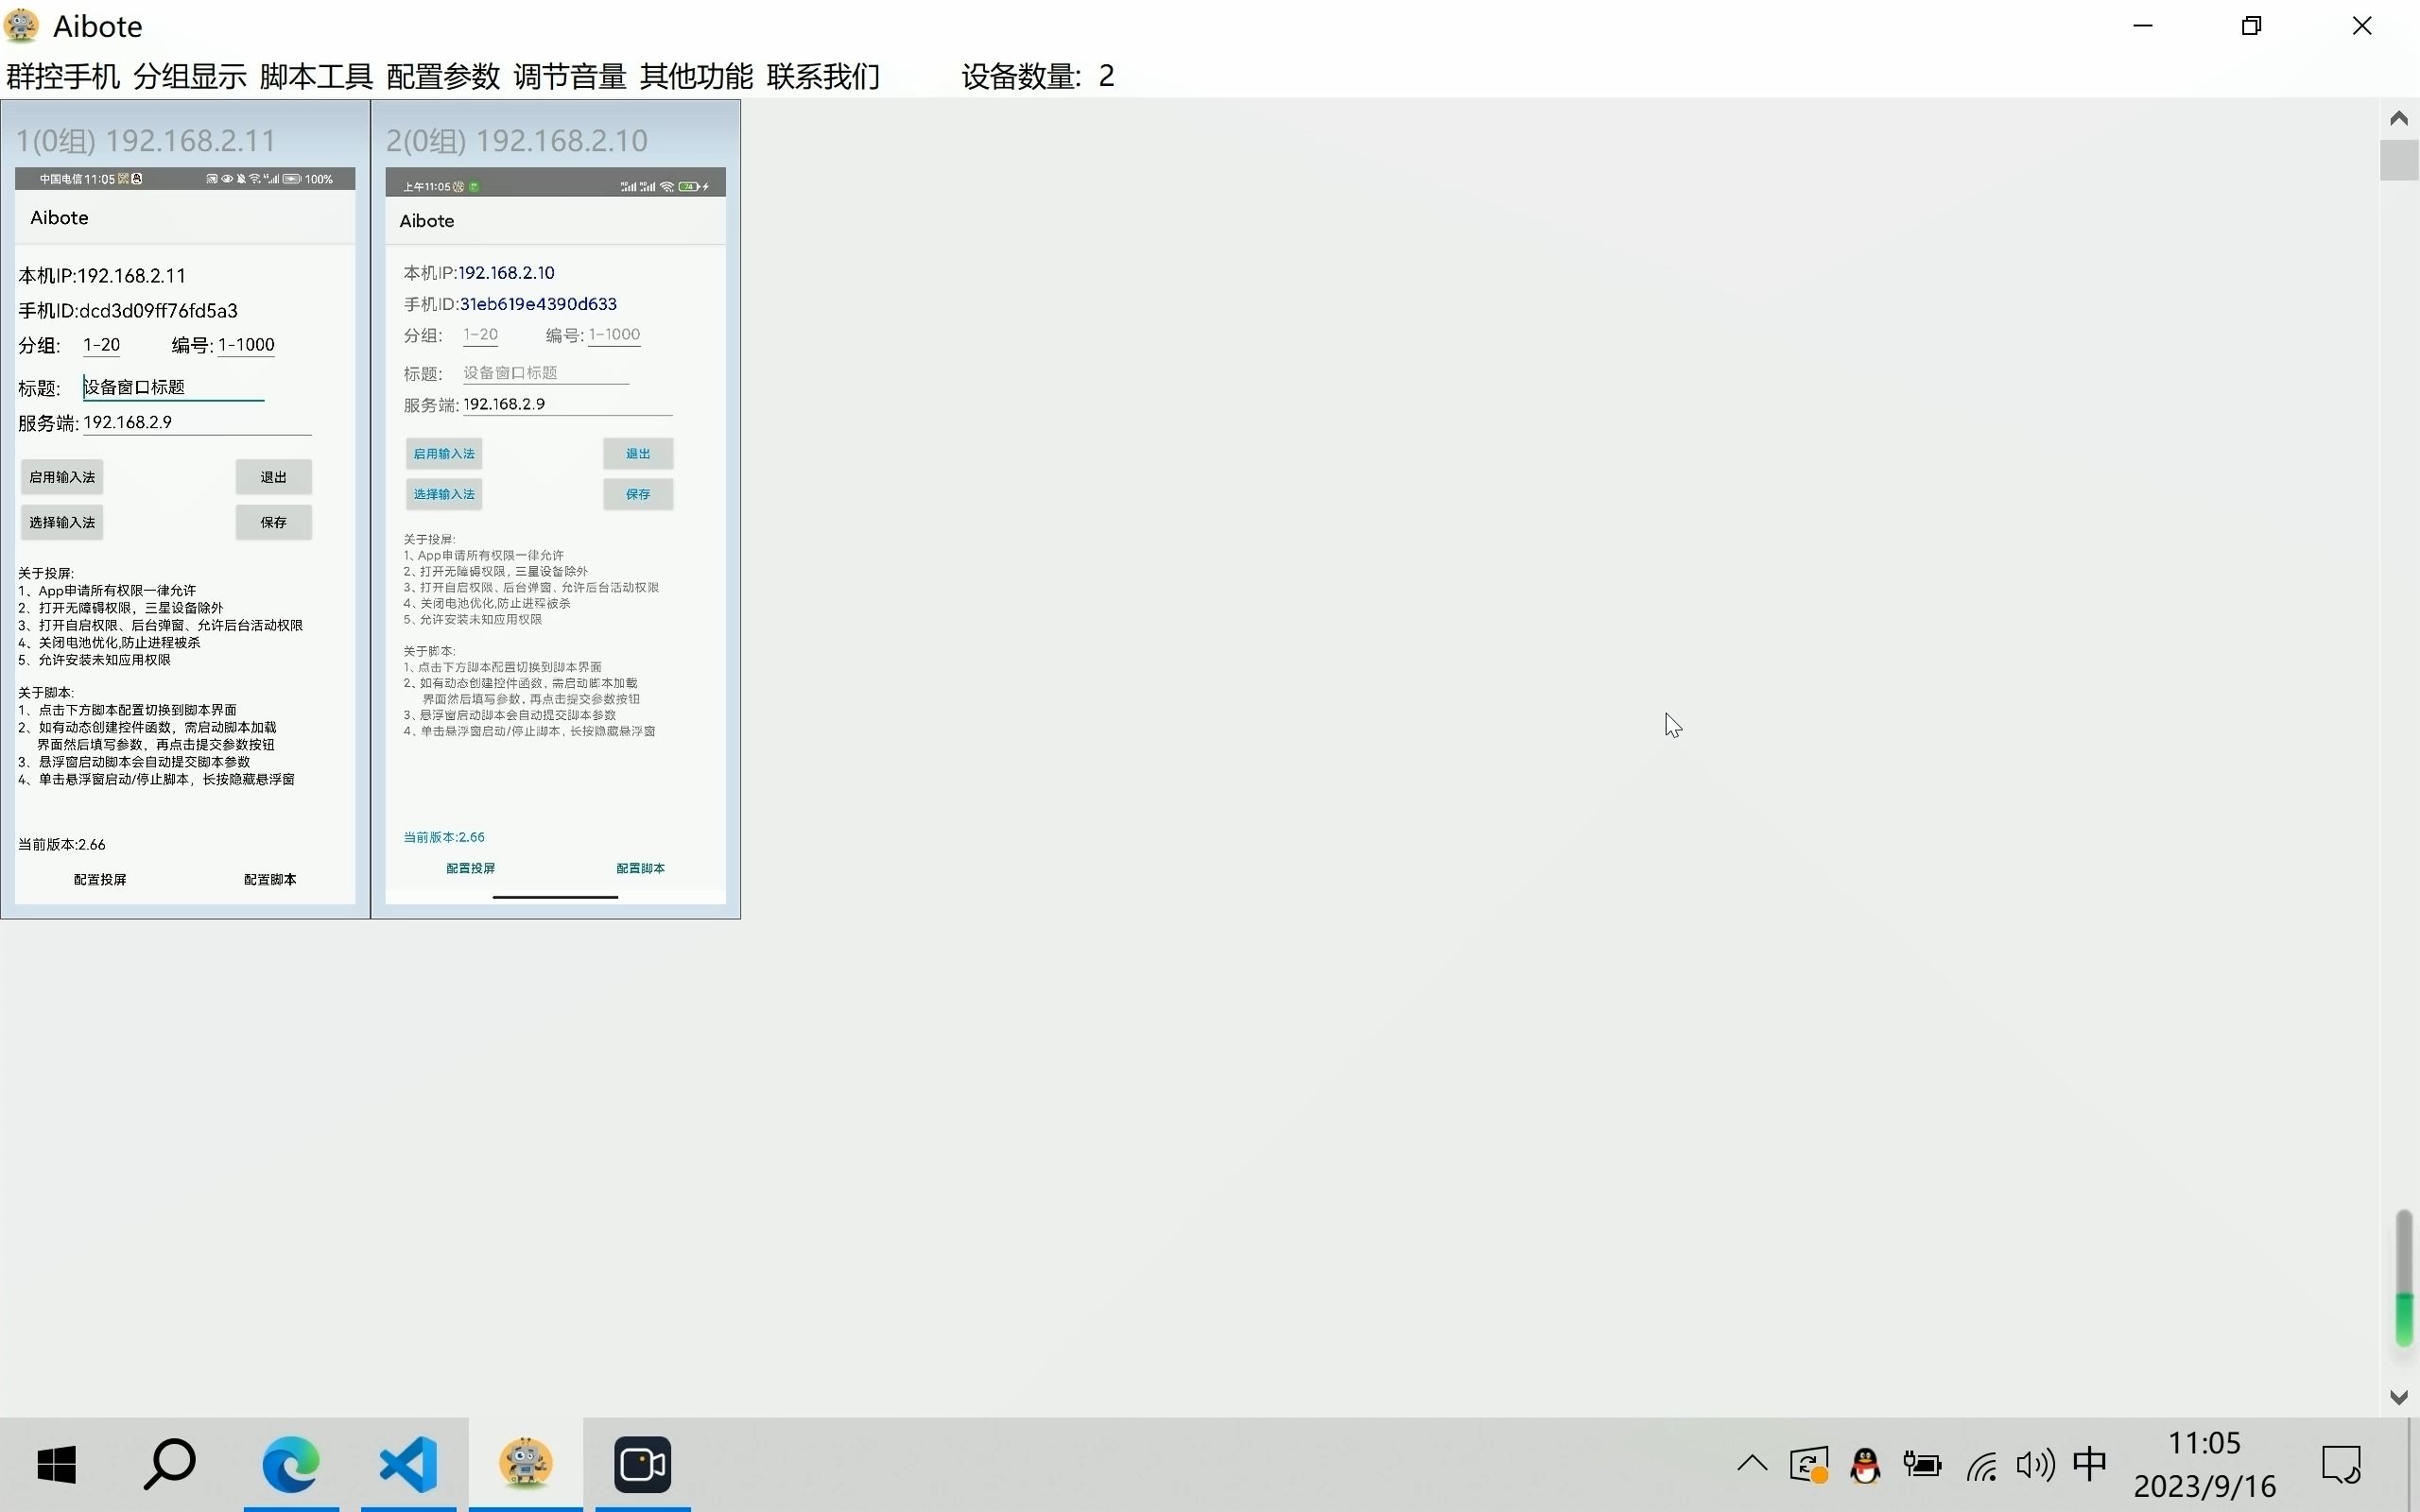
Task: Open the volume speaker tray icon
Action: point(2034,1466)
